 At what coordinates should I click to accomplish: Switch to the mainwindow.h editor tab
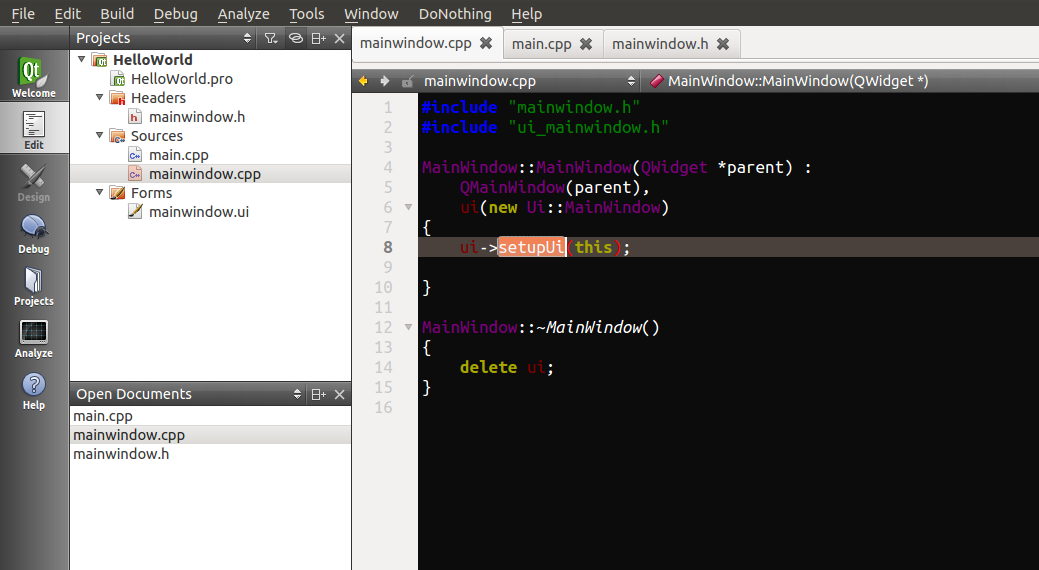point(660,43)
